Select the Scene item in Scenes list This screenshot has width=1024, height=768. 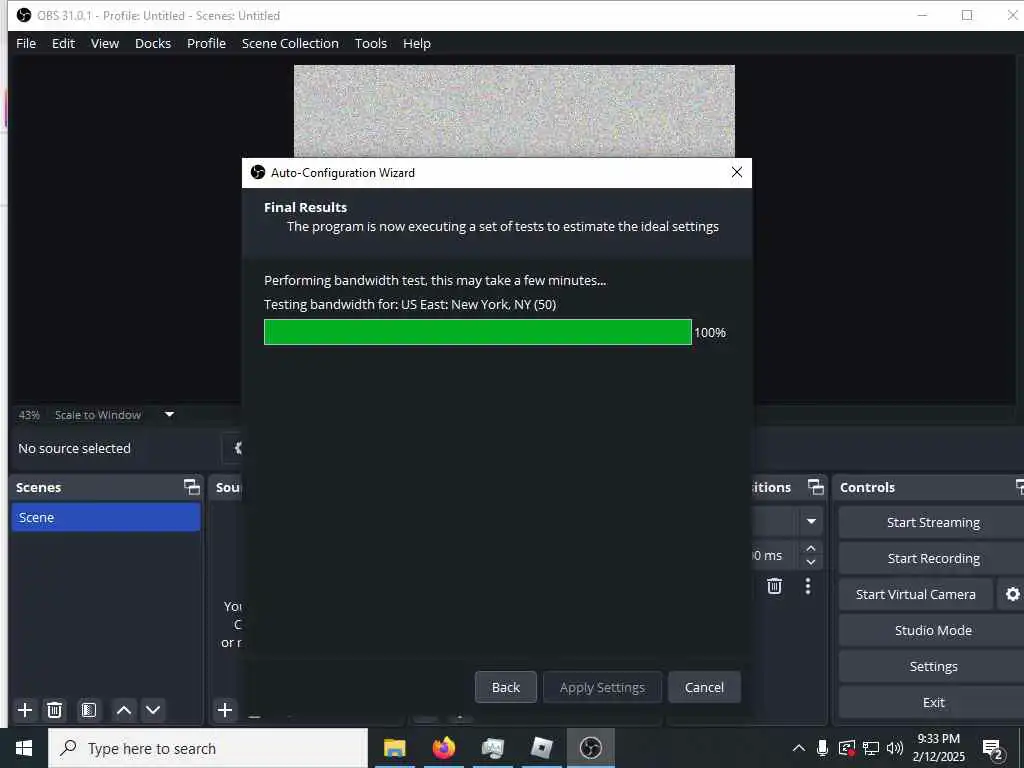tap(106, 517)
